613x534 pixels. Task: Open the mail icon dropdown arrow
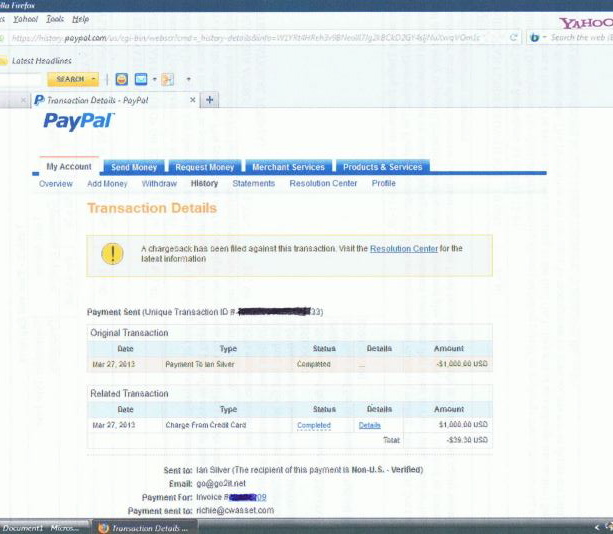(154, 79)
